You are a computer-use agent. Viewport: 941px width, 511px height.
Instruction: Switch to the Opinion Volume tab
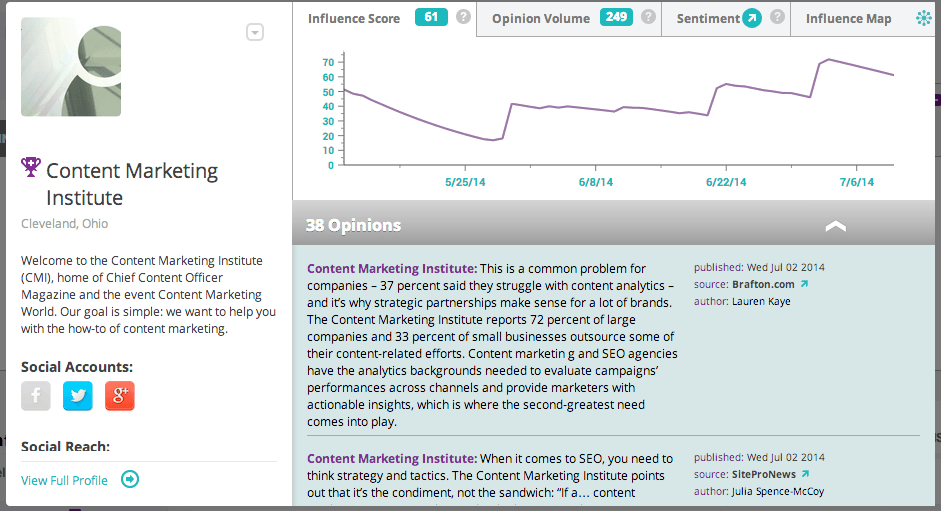540,19
